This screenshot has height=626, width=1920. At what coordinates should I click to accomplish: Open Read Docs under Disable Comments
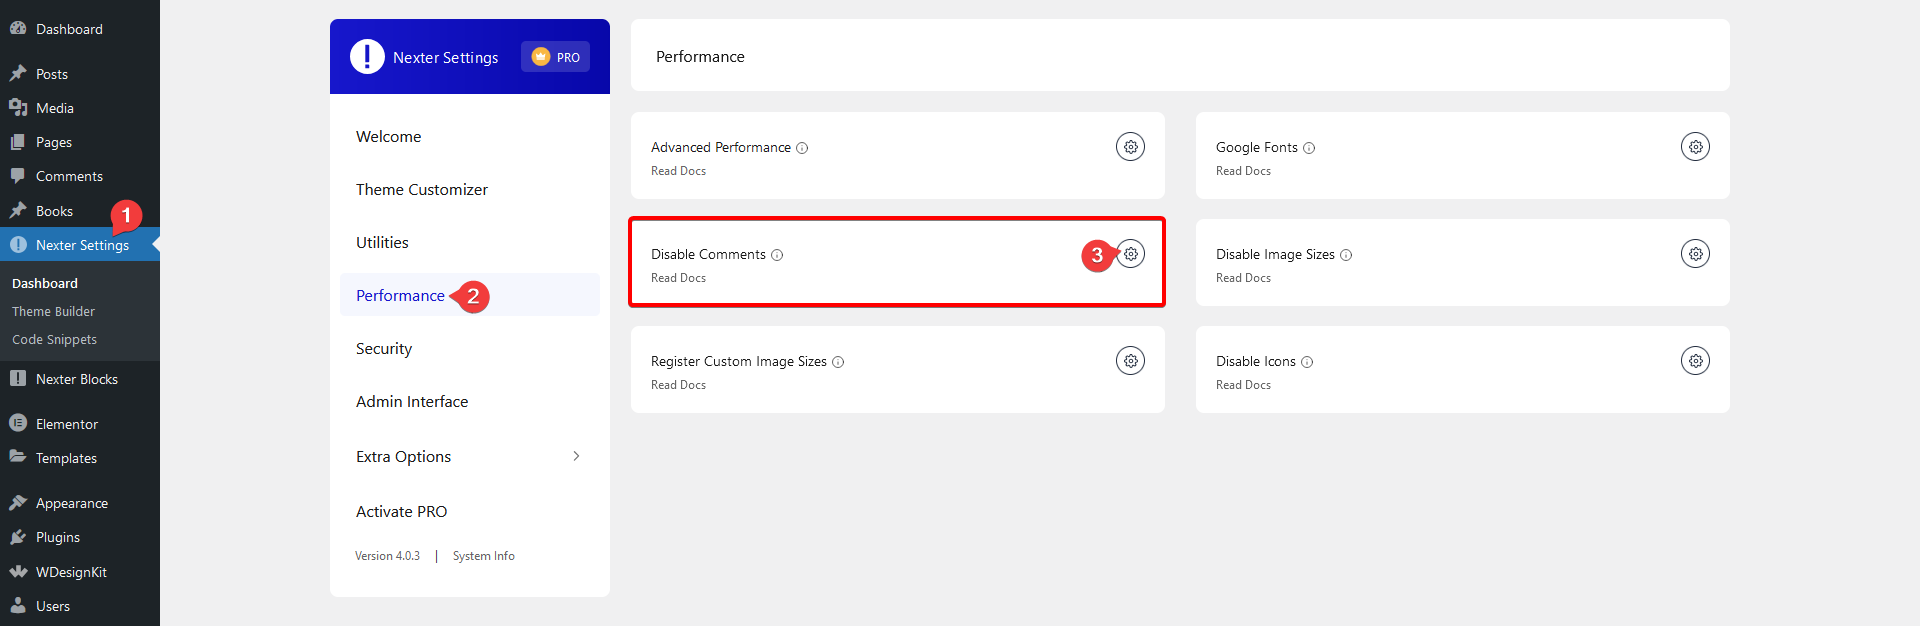pyautogui.click(x=678, y=278)
